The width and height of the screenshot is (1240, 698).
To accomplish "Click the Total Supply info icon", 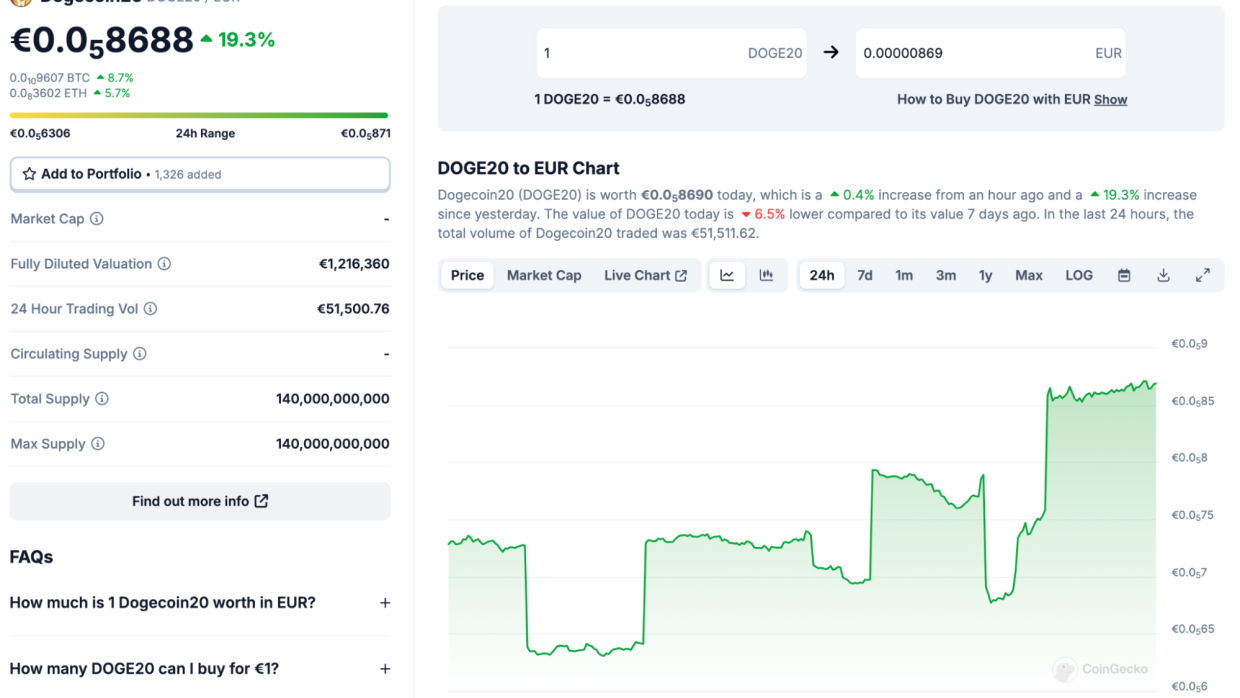I will coord(102,399).
